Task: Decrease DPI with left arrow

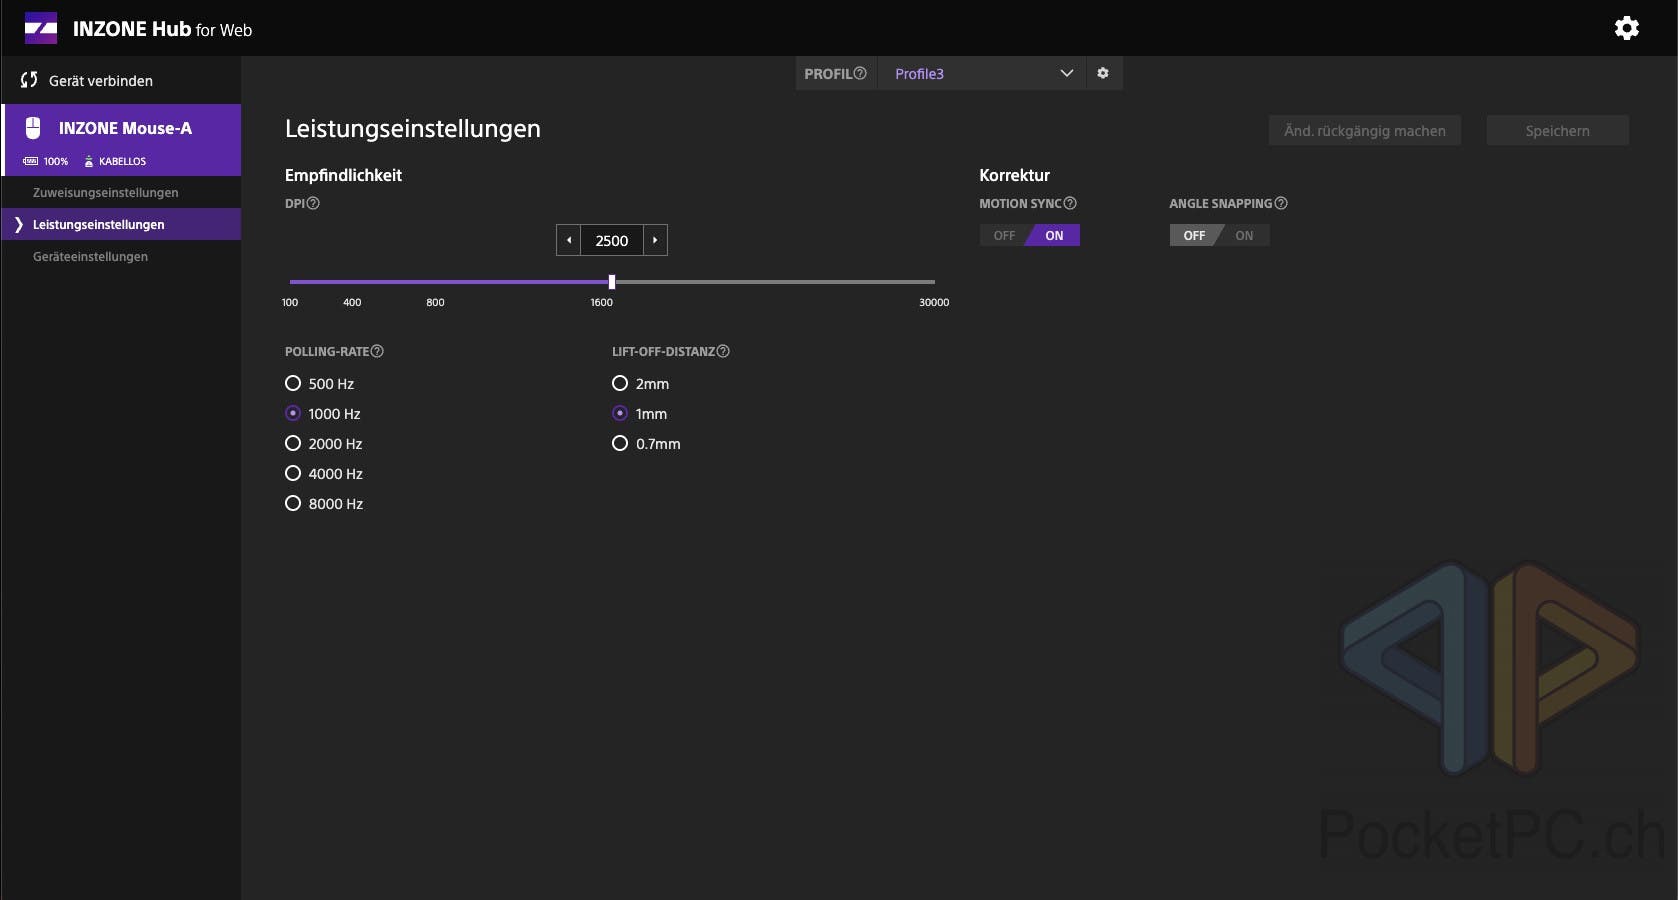Action: (569, 240)
